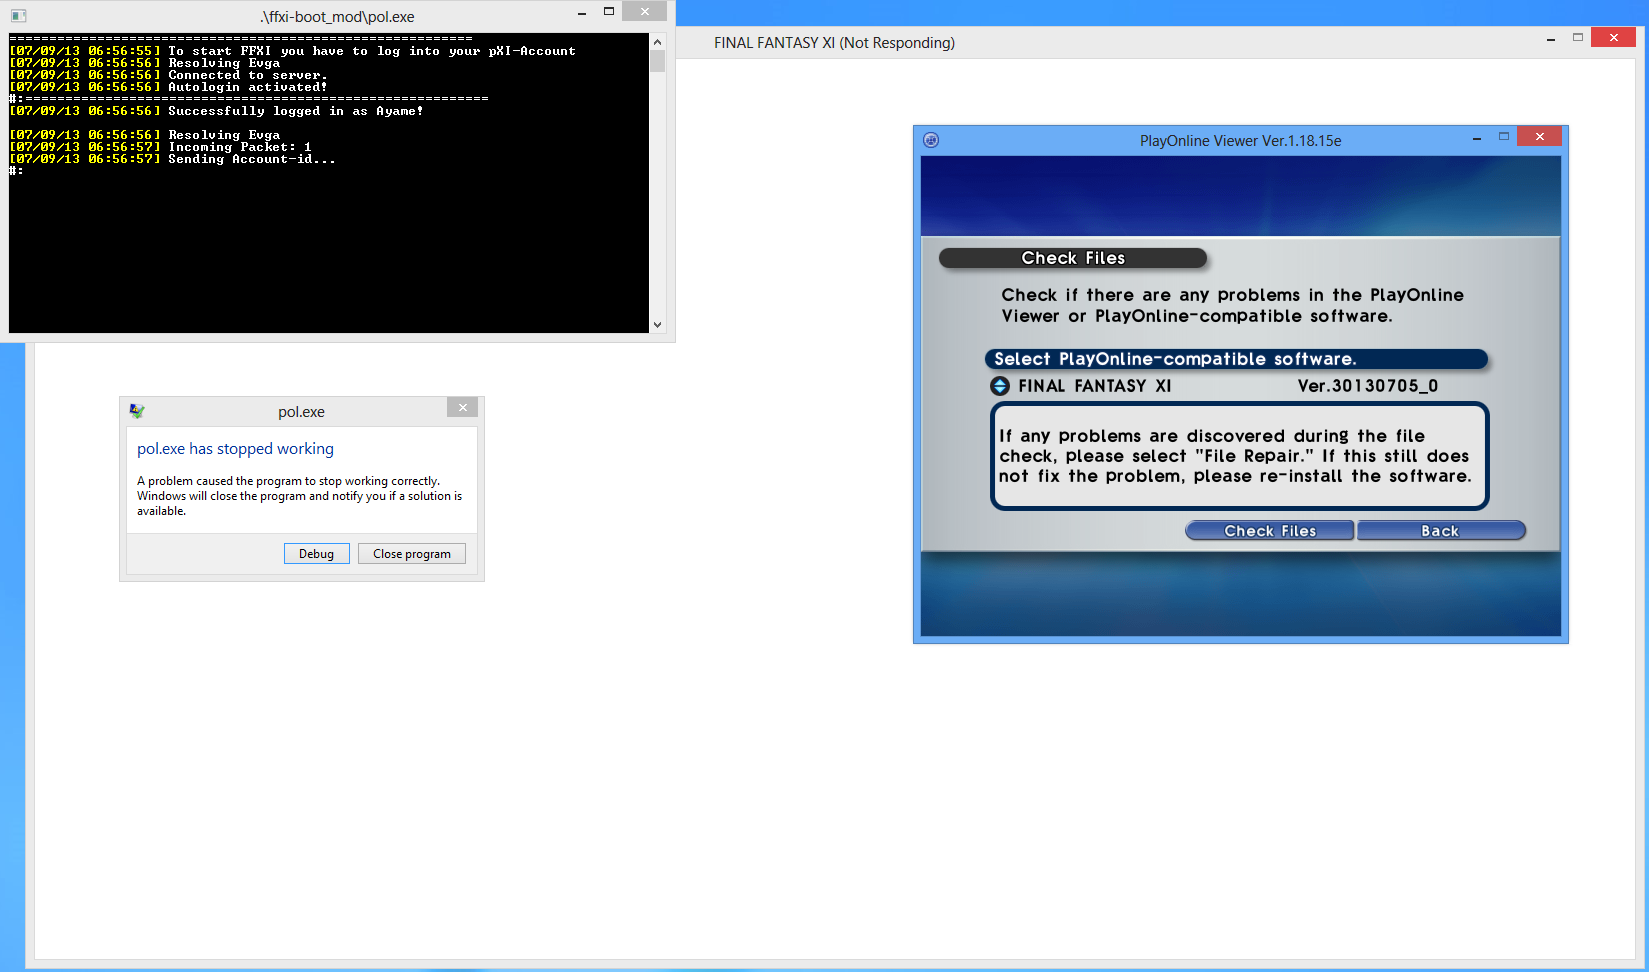
Task: Open PlayOnline Viewer title bar icon menu
Action: (931, 140)
